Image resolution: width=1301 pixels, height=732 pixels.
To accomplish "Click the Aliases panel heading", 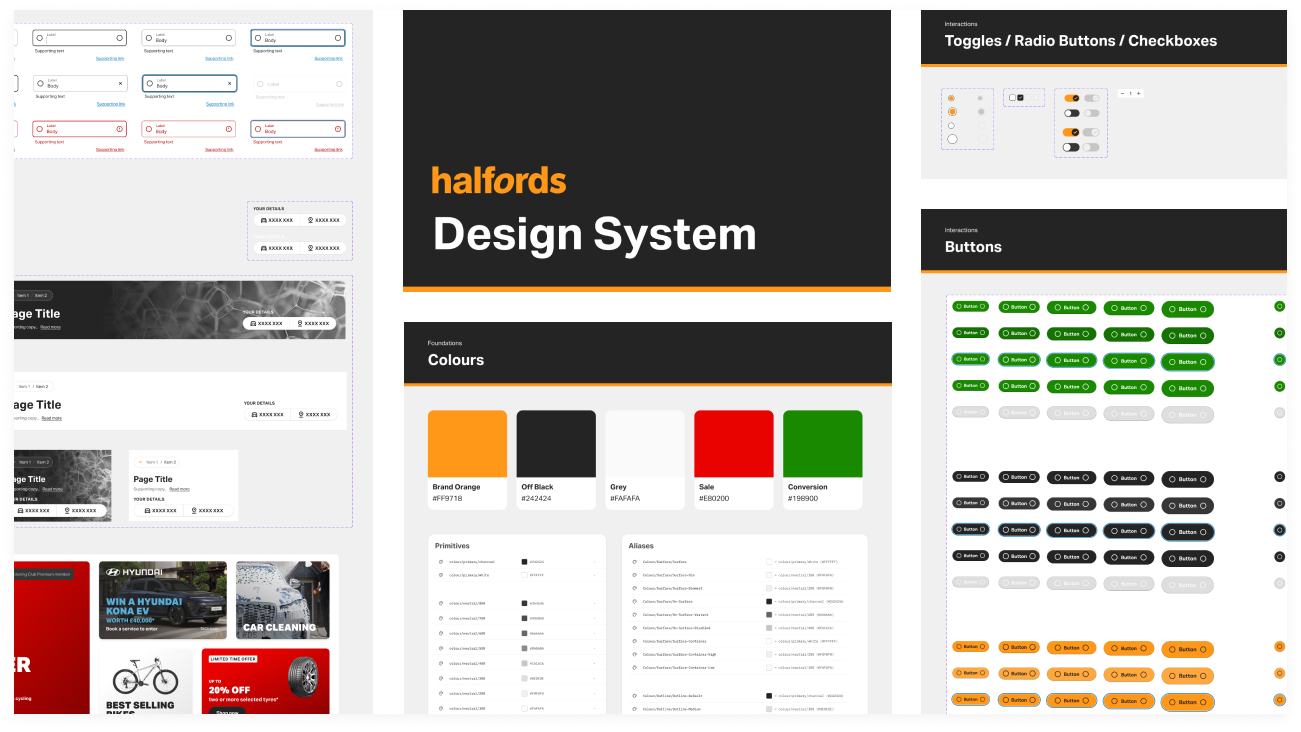I will coord(641,546).
